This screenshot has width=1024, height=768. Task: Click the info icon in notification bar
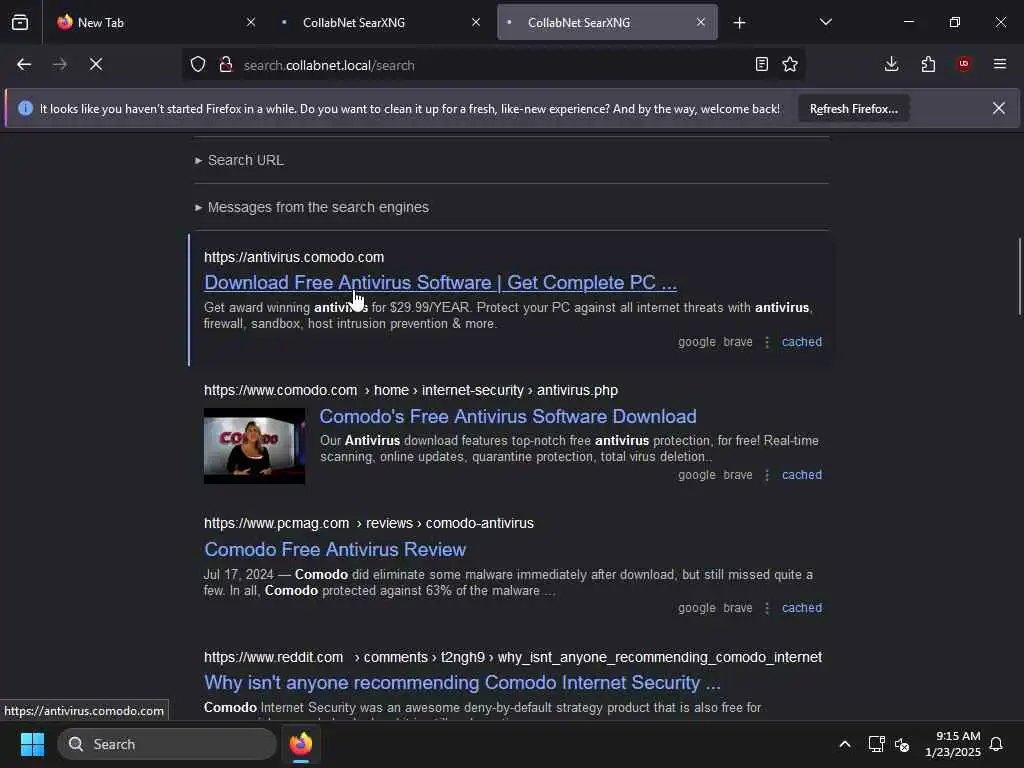pos(25,108)
